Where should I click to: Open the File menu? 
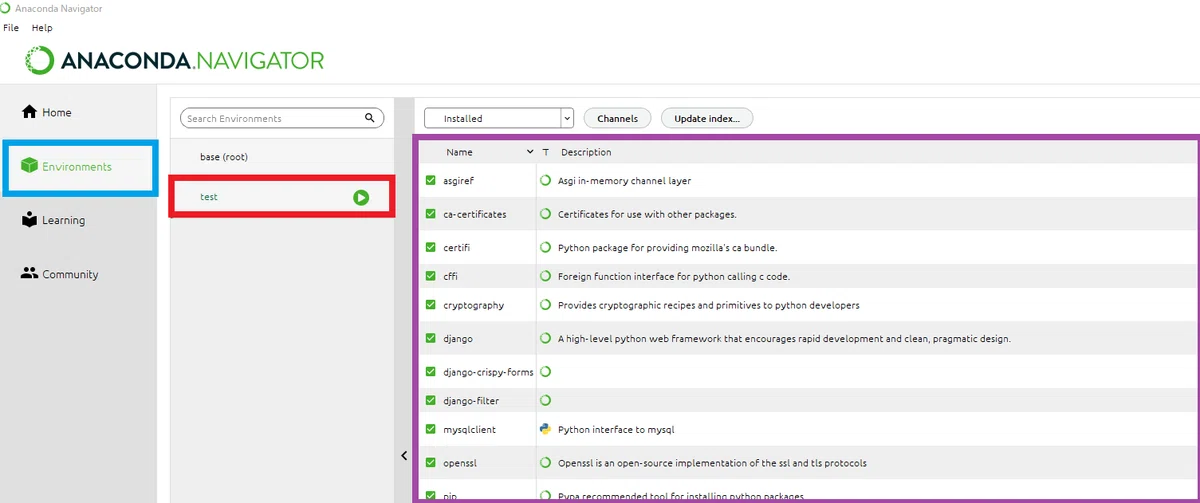pyautogui.click(x=11, y=28)
